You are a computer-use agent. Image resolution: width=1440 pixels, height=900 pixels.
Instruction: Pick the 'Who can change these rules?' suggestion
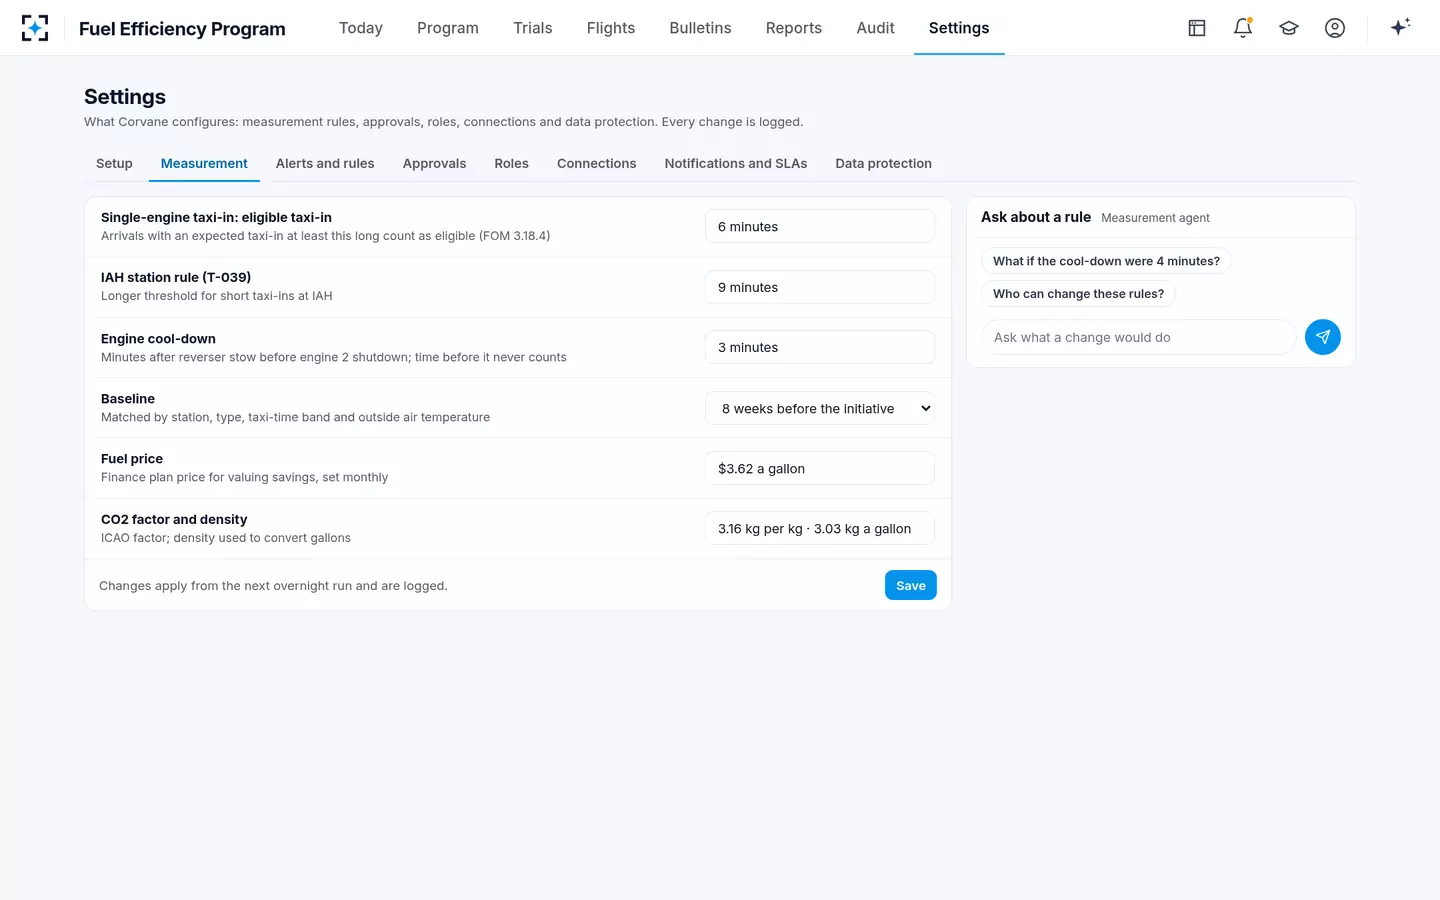[x=1078, y=294]
